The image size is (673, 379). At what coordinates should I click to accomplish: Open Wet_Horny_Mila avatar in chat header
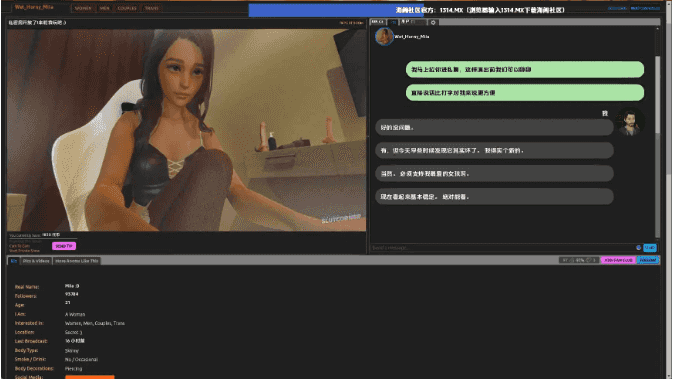pyautogui.click(x=384, y=36)
